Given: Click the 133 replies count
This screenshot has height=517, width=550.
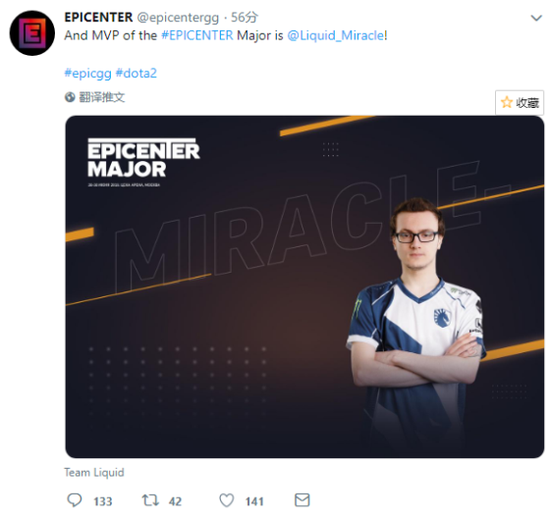Looking at the screenshot, I should point(102,501).
